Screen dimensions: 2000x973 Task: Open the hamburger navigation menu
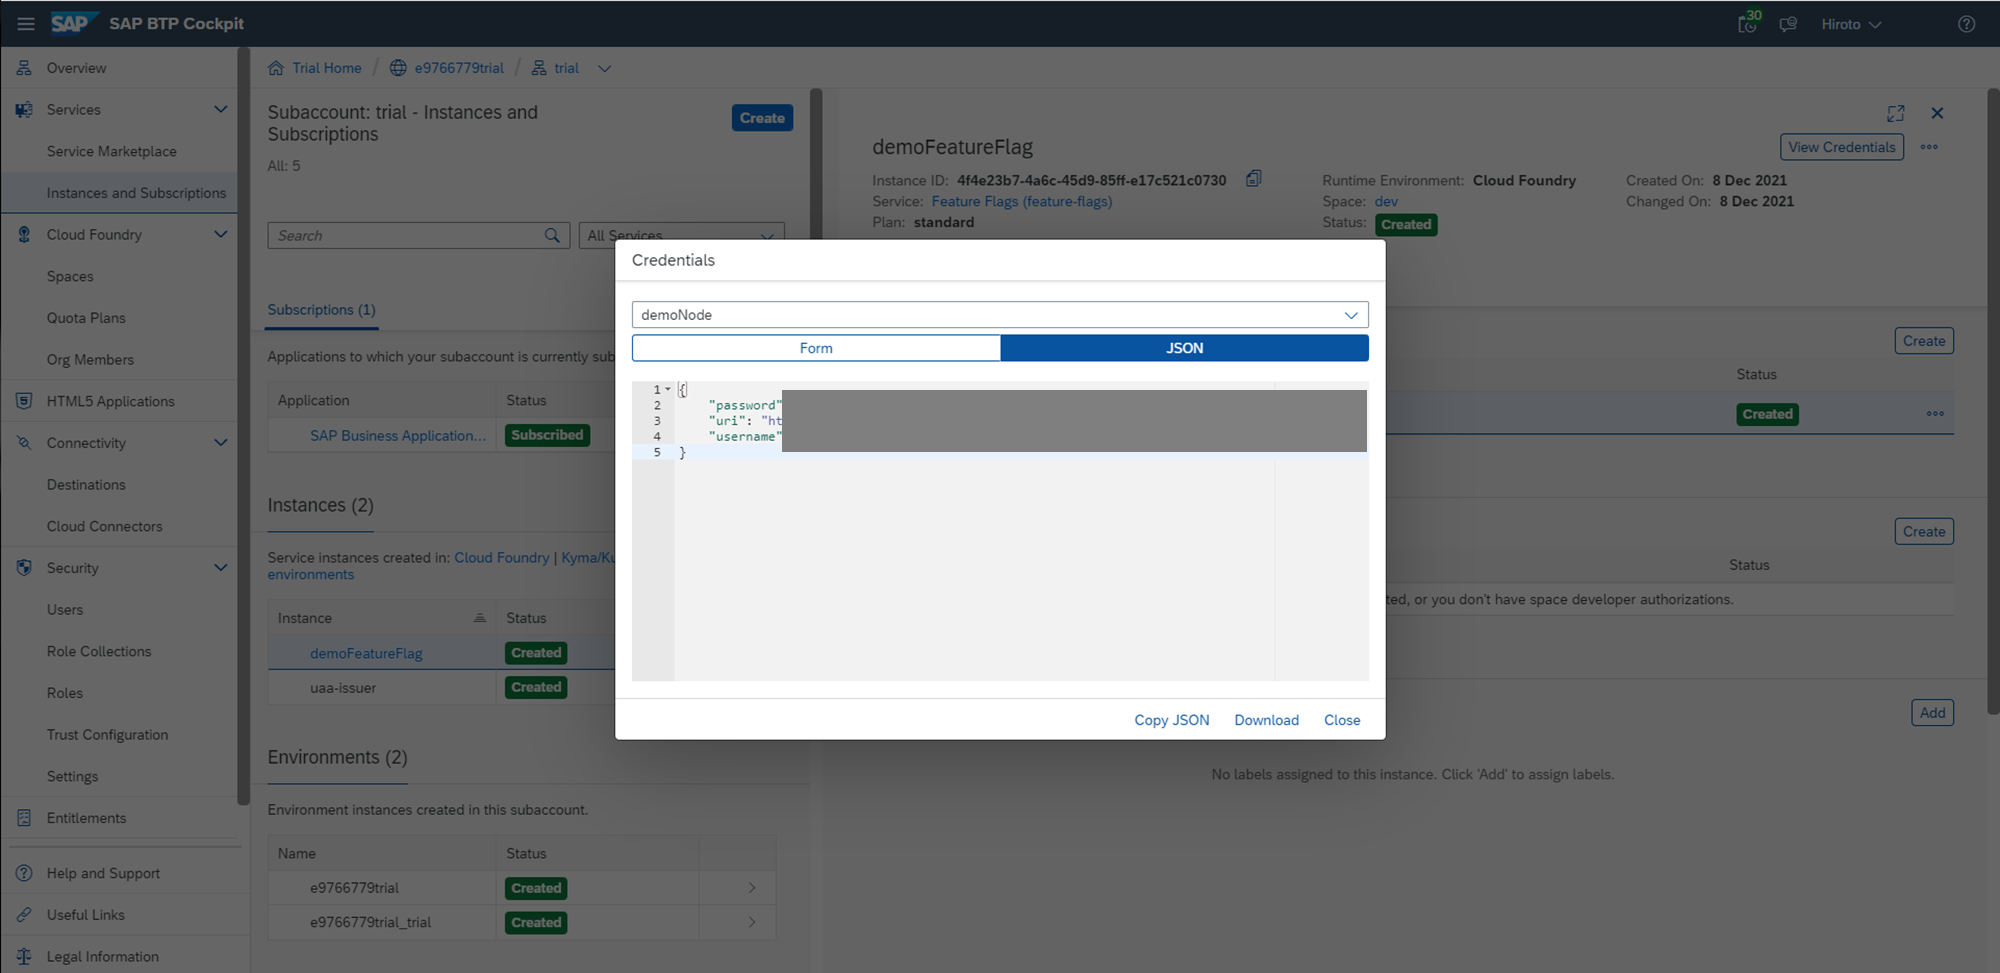[26, 24]
